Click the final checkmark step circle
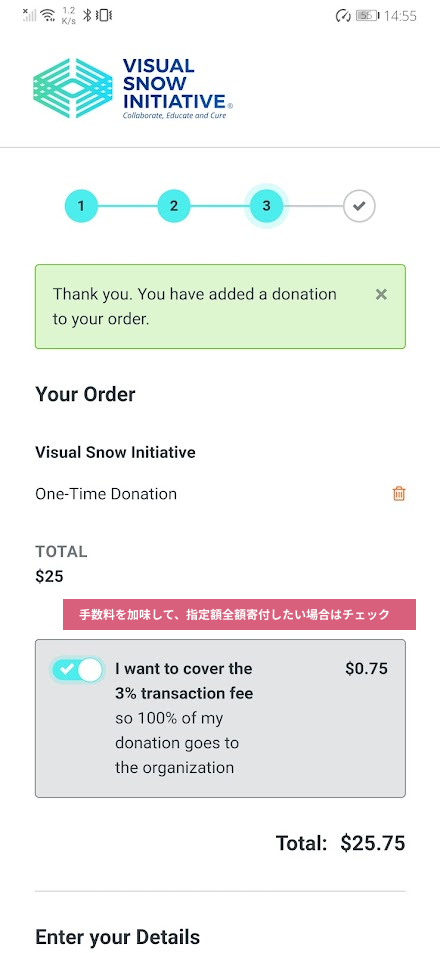The height and width of the screenshot is (953, 440). pos(359,207)
